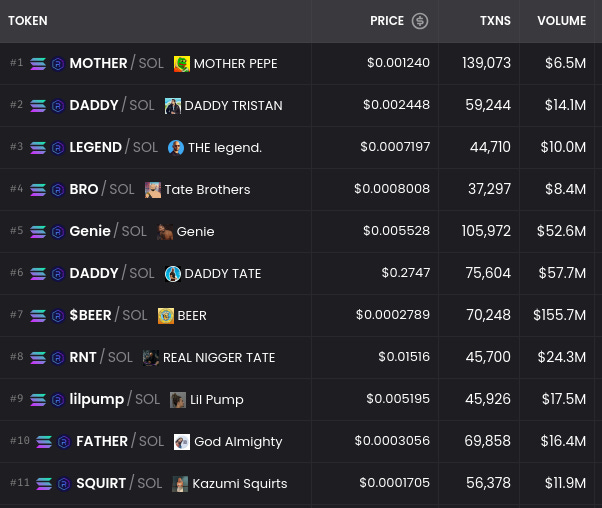Viewport: 602px width, 508px height.
Task: Click the transaction count 69,858
Action: pos(488,441)
